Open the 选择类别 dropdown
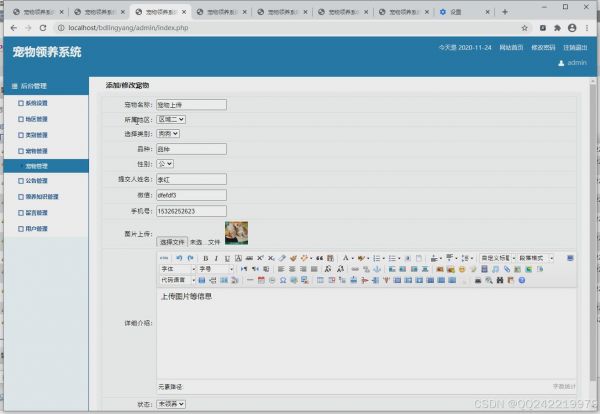Image resolution: width=600 pixels, height=414 pixels. [x=168, y=134]
